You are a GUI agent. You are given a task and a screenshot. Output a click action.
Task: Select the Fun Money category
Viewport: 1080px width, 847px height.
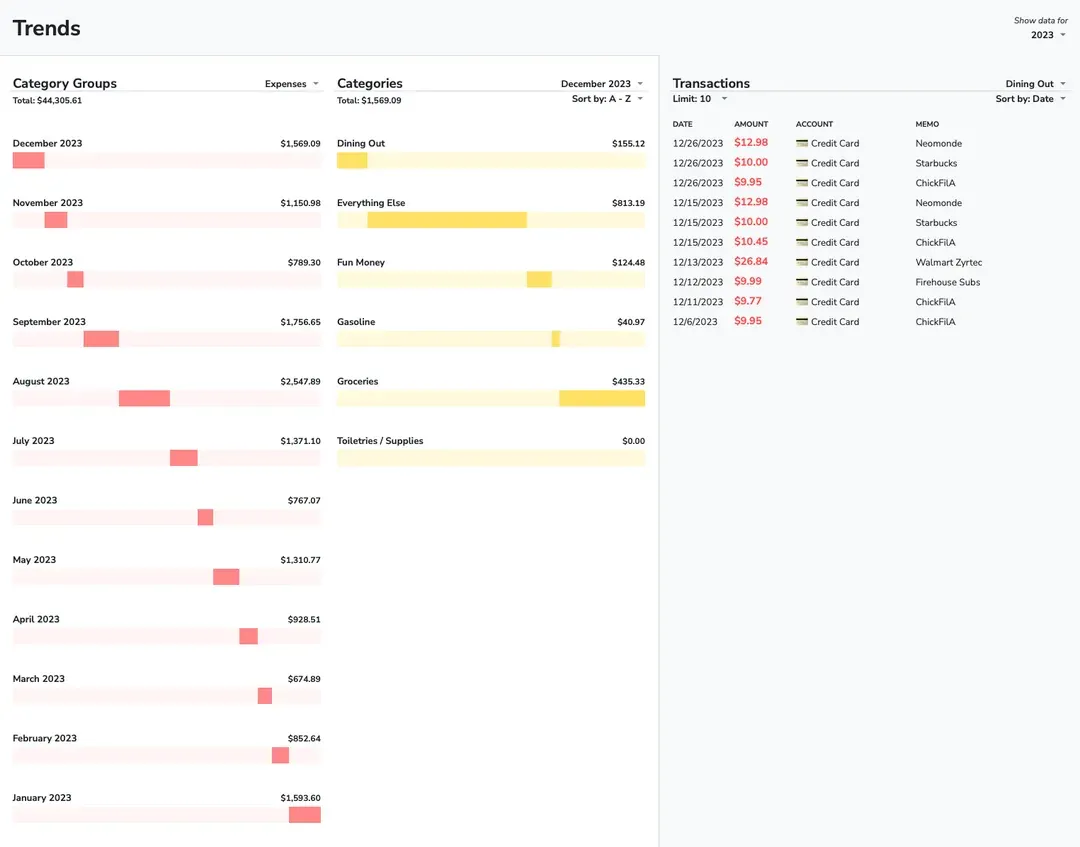(x=361, y=262)
